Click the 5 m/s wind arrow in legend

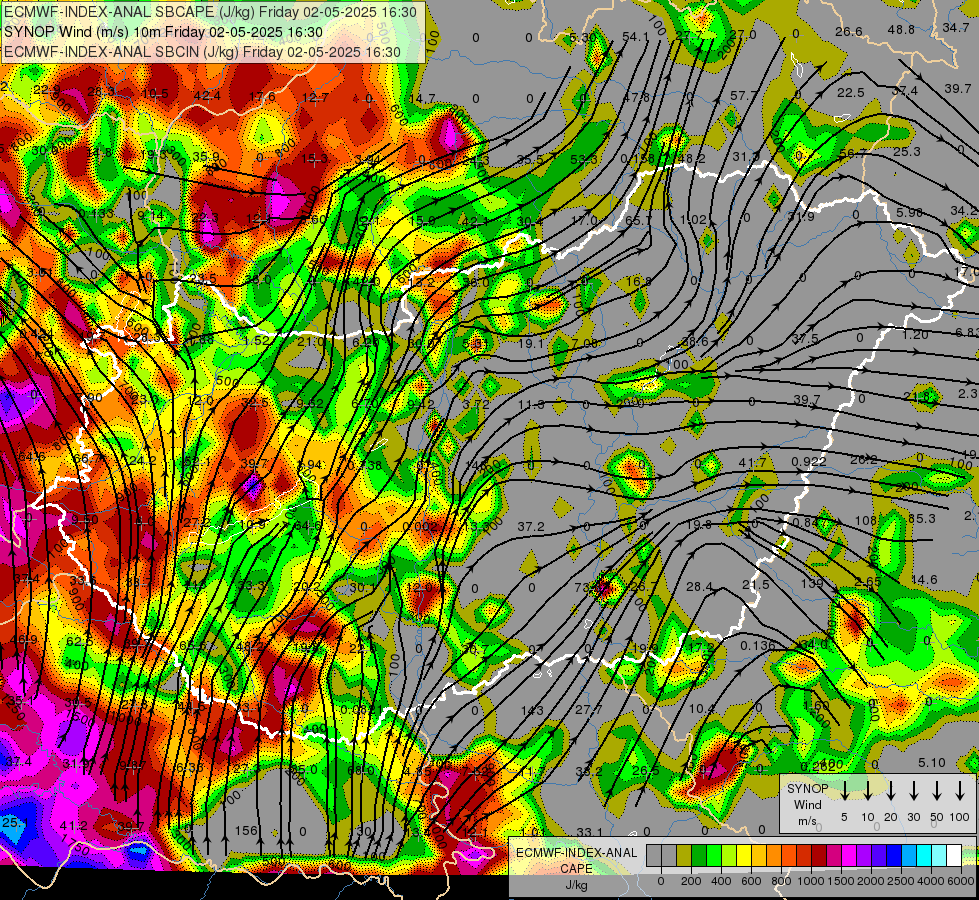coord(844,791)
